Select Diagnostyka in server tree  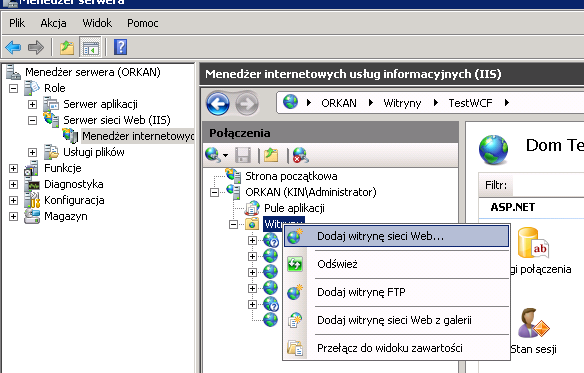(73, 184)
